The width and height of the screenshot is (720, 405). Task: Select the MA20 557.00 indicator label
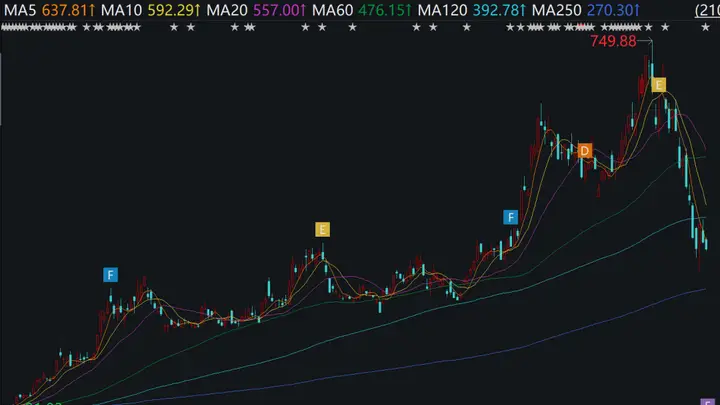[256, 10]
